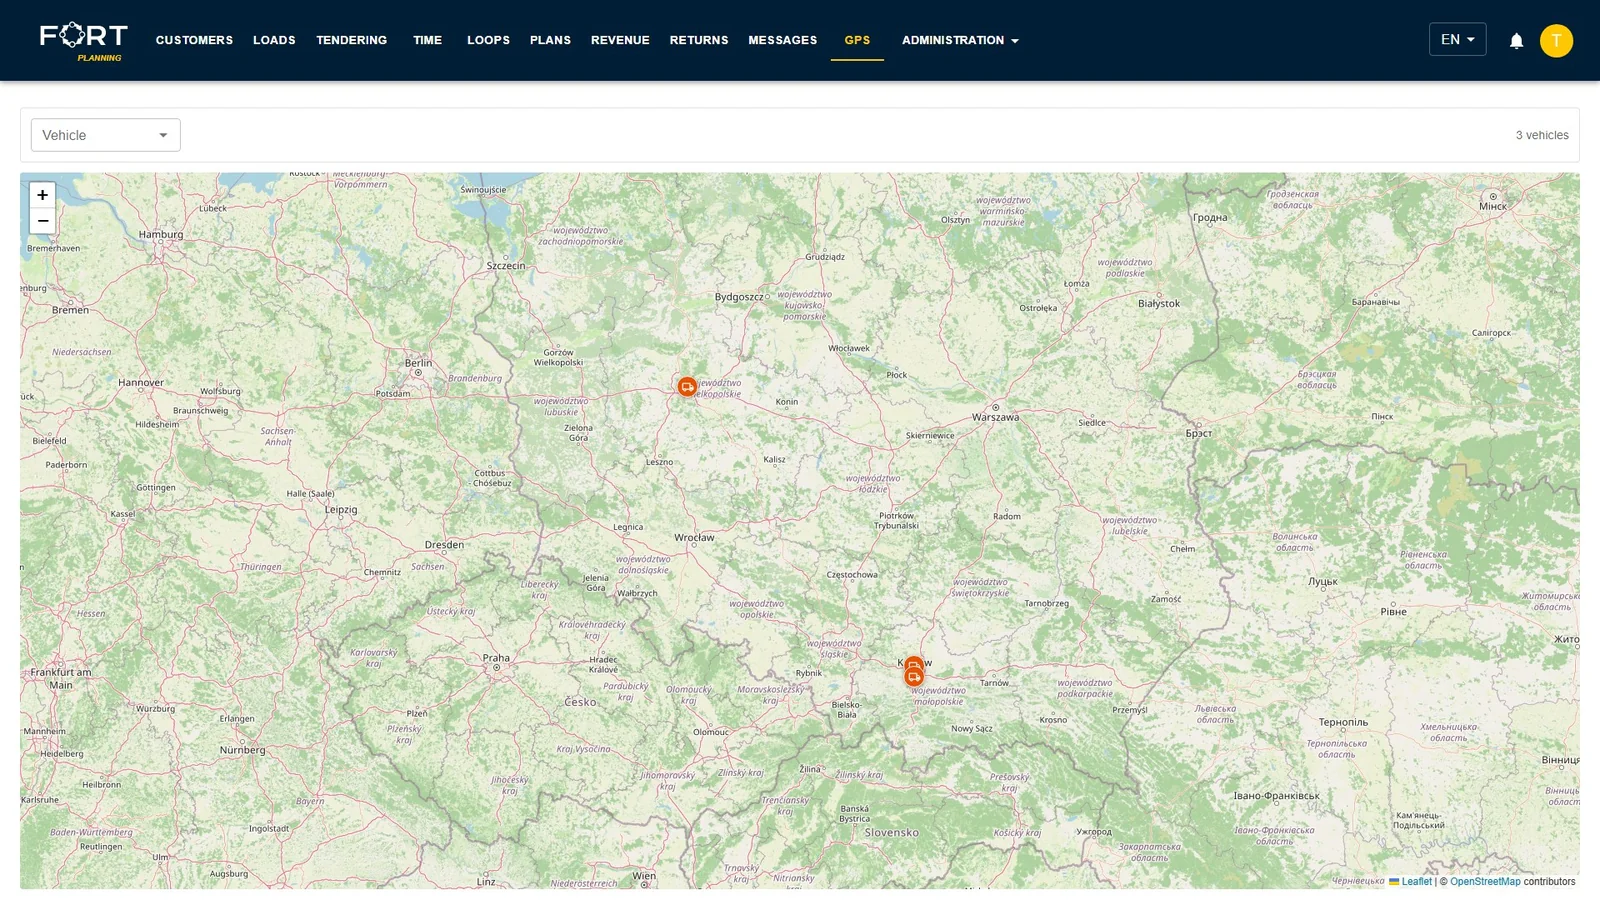Click the Wrocław city label

point(694,538)
